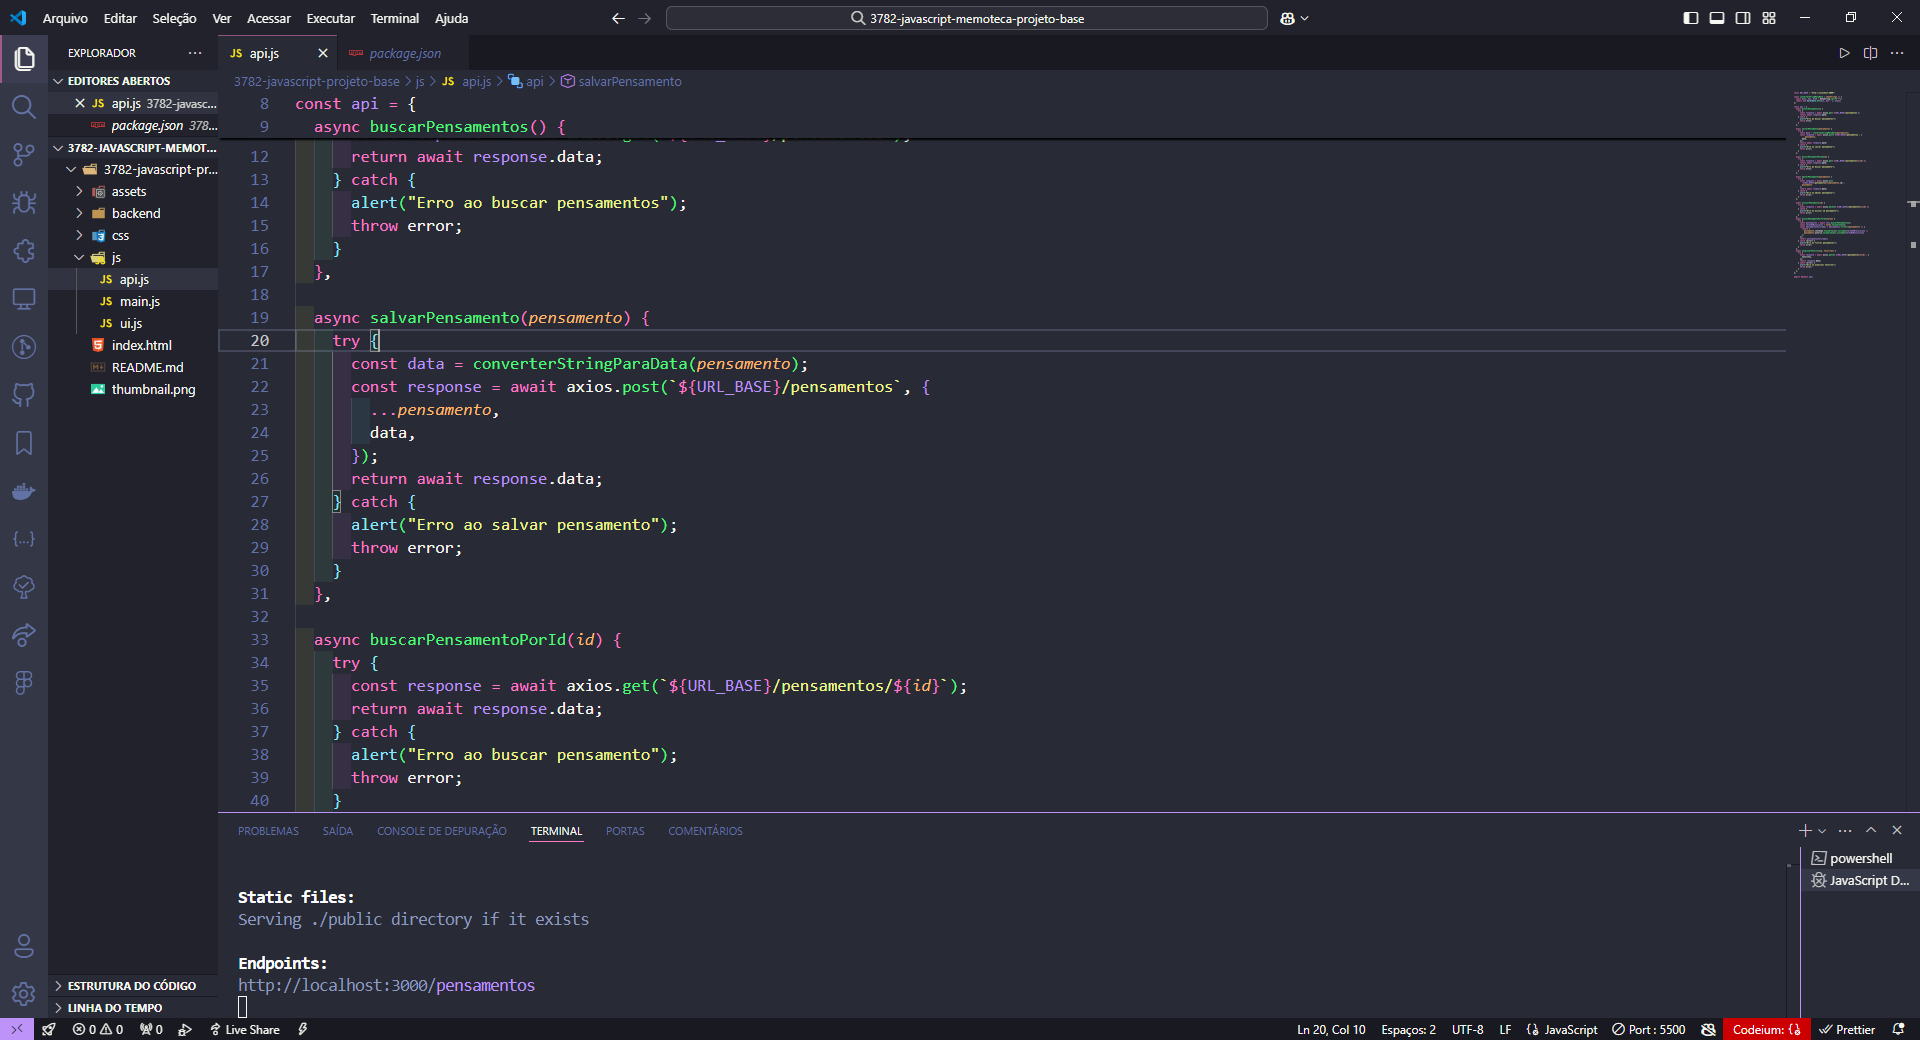Open the Explorer view in activity bar
Screen dimensions: 1920x1040
click(x=24, y=59)
